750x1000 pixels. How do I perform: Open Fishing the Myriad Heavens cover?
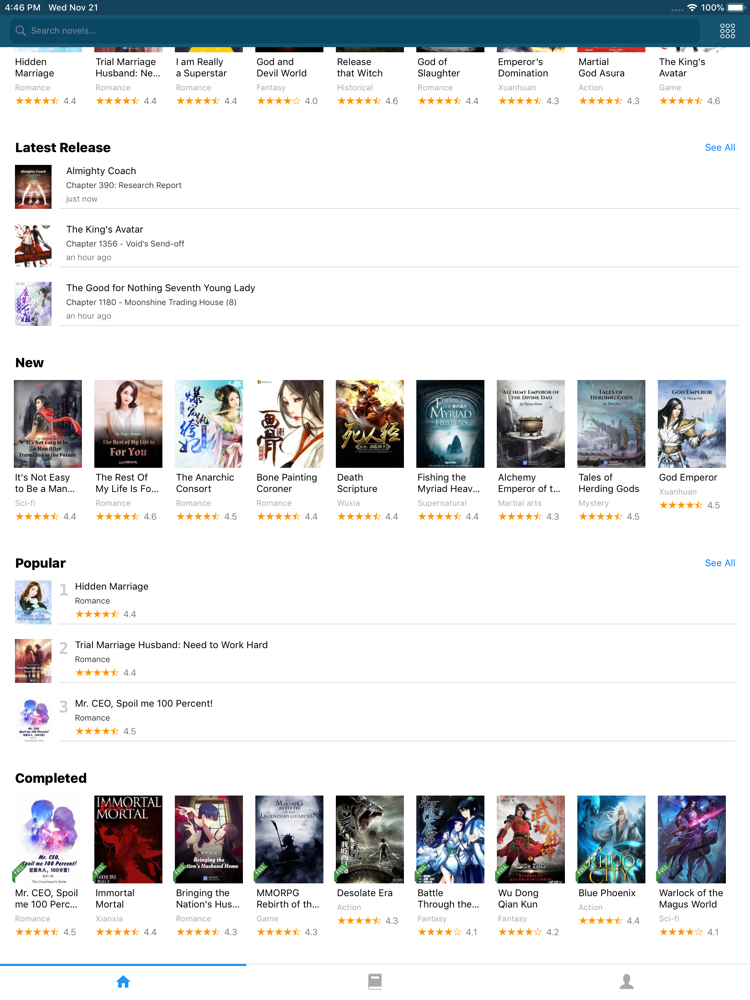click(x=450, y=423)
